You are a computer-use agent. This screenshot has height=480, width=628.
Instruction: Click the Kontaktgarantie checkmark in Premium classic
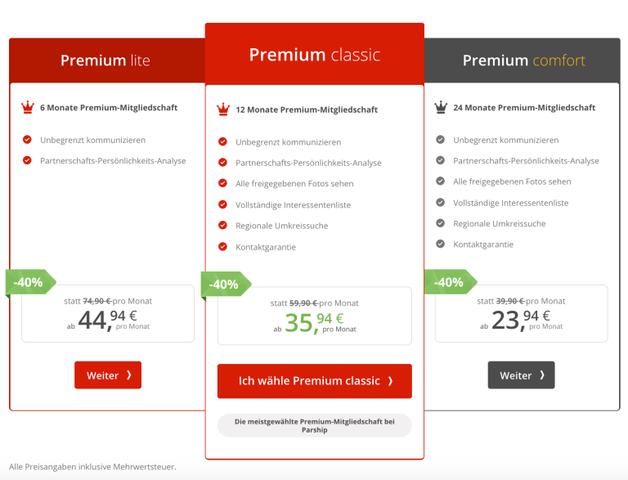223,247
